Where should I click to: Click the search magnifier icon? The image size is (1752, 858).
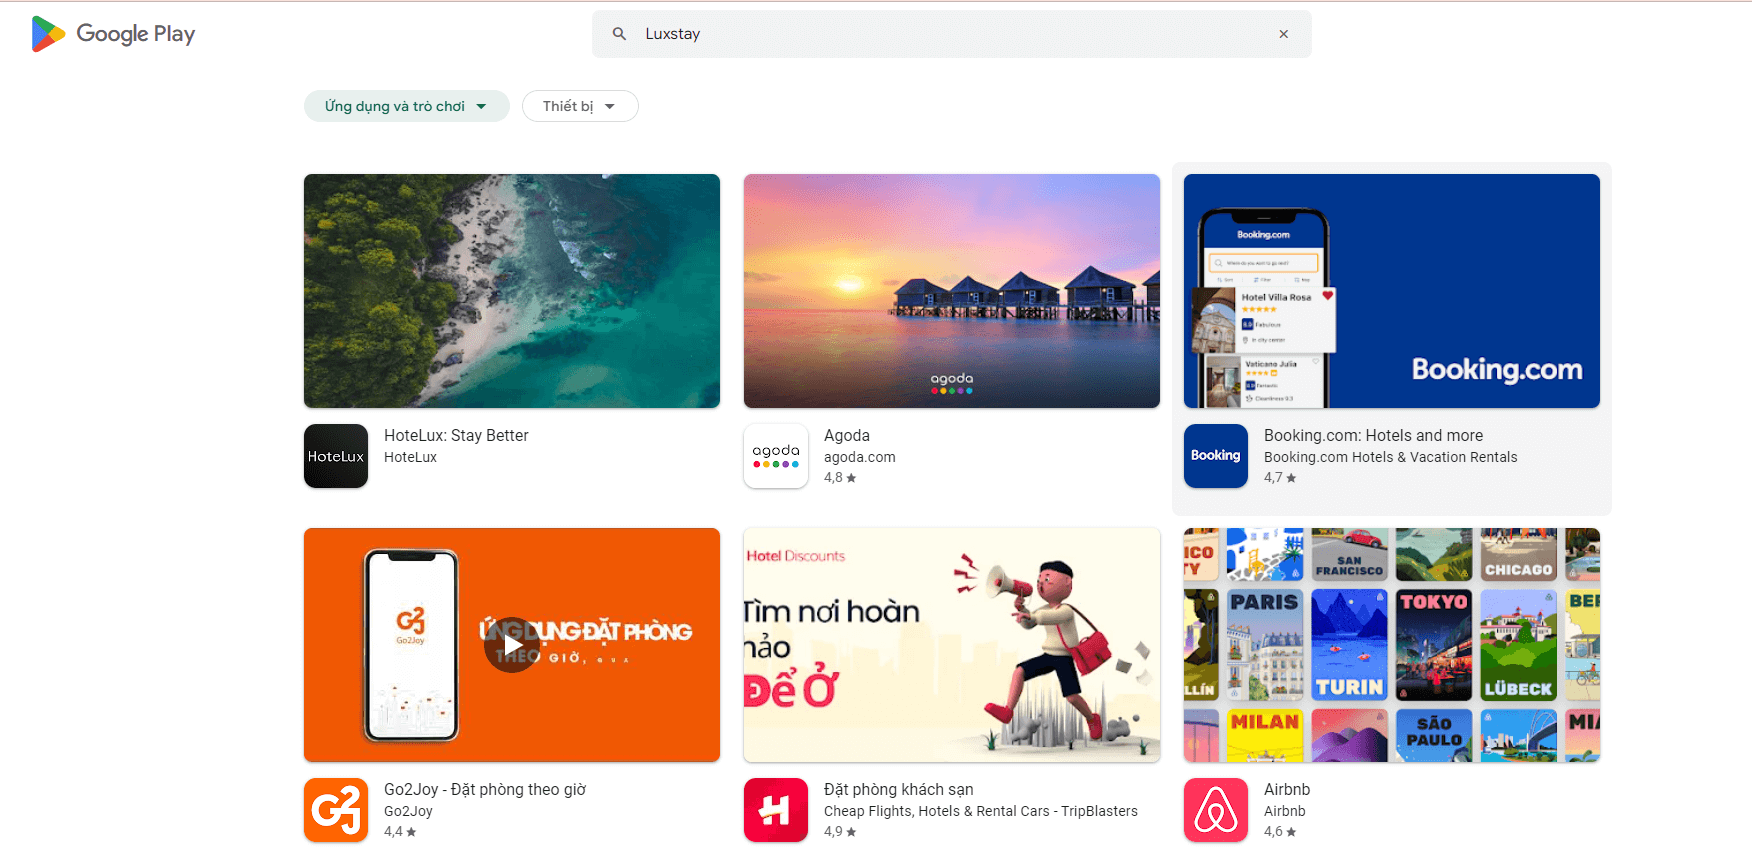tap(619, 34)
